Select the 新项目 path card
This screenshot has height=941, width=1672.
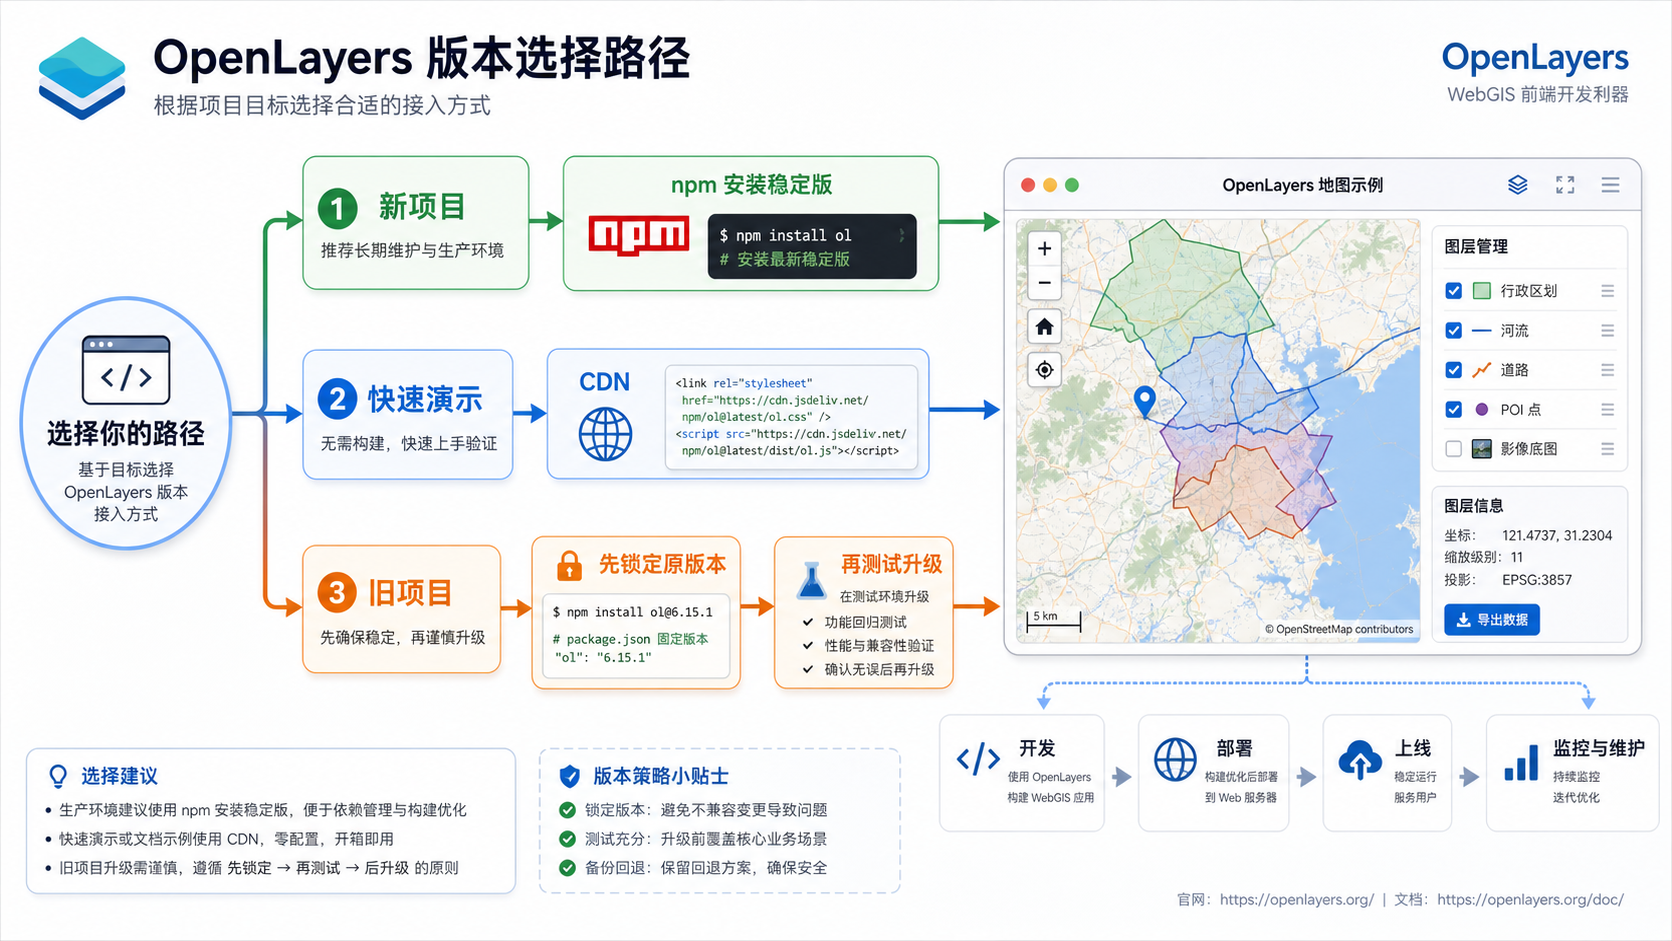416,223
